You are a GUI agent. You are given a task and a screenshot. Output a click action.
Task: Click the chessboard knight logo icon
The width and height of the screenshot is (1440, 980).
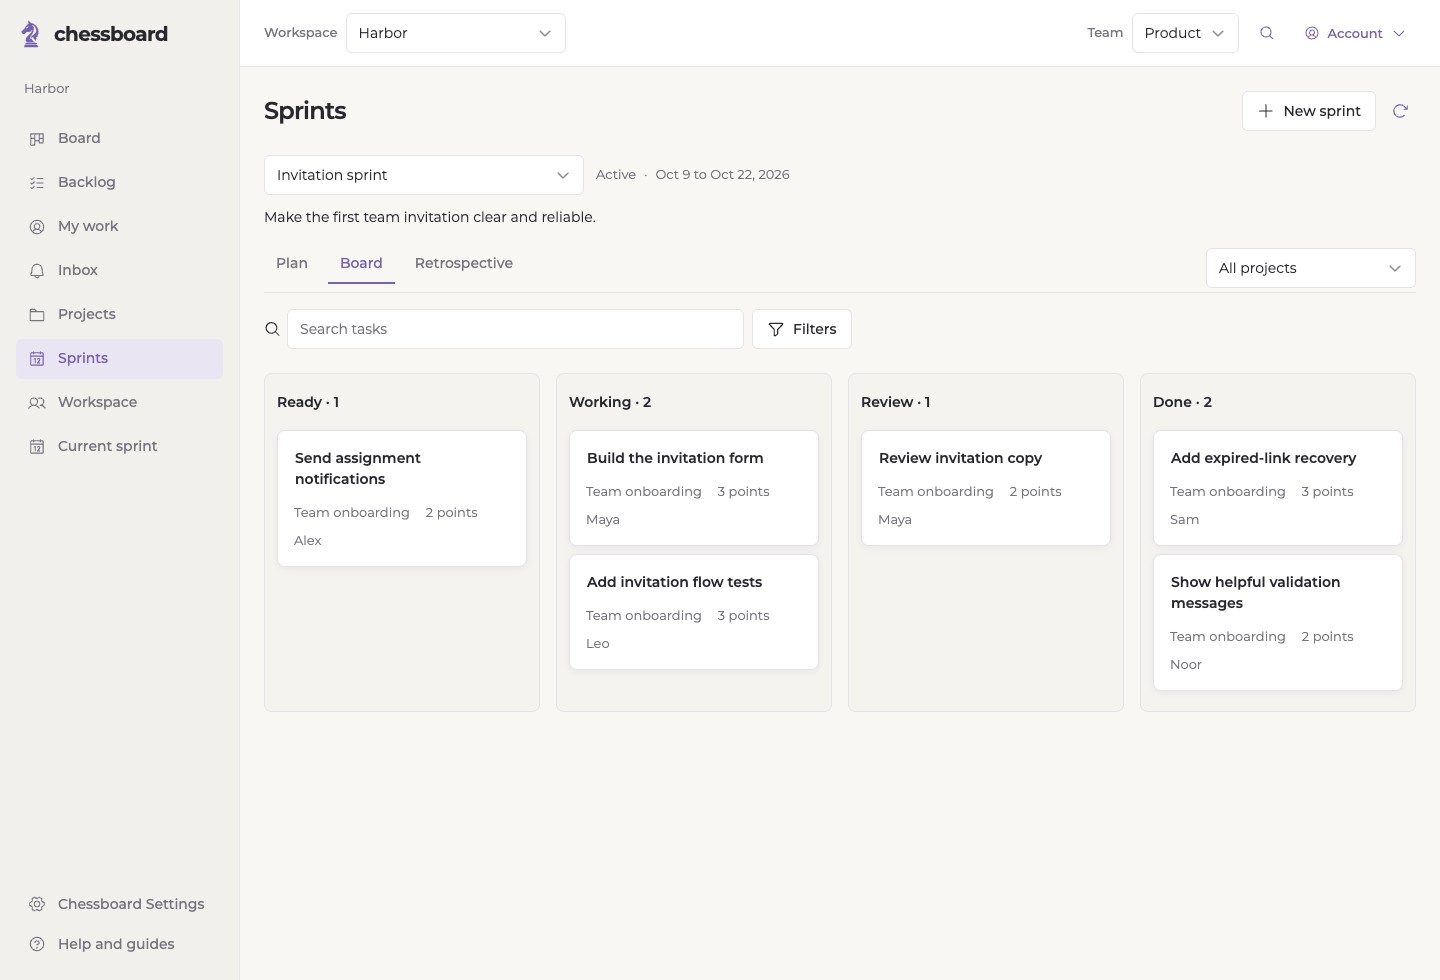[x=31, y=34]
